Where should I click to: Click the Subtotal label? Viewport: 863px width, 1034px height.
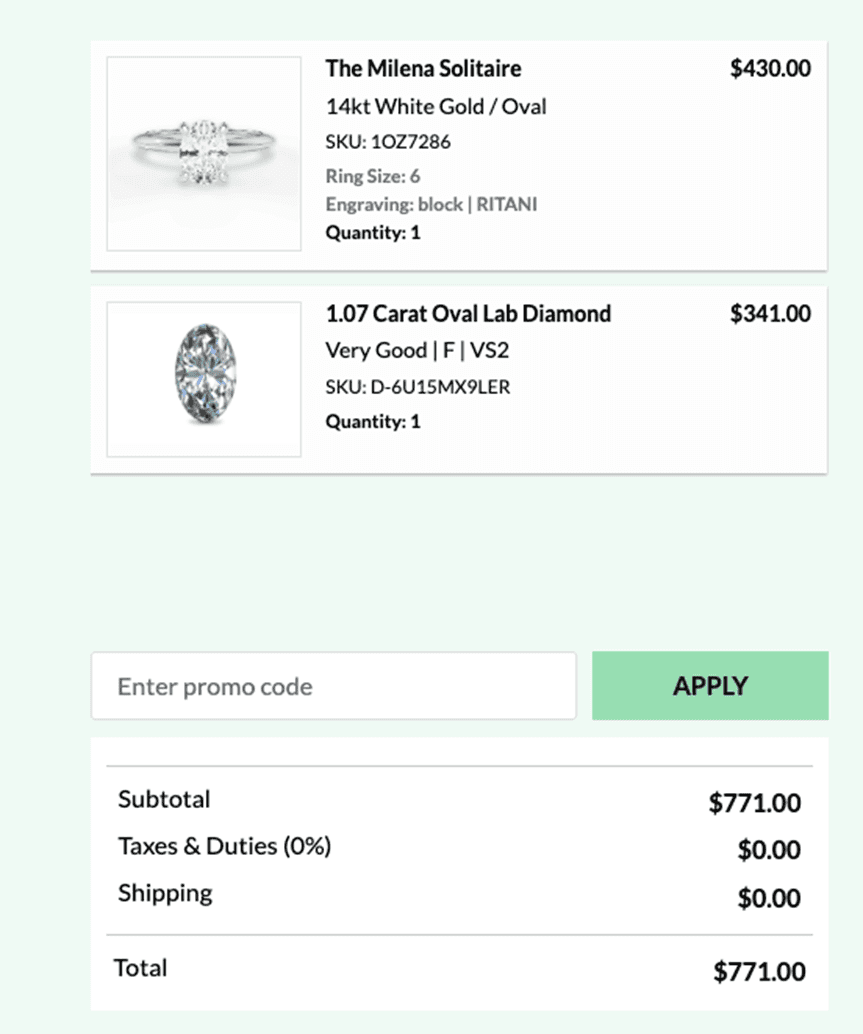[164, 799]
